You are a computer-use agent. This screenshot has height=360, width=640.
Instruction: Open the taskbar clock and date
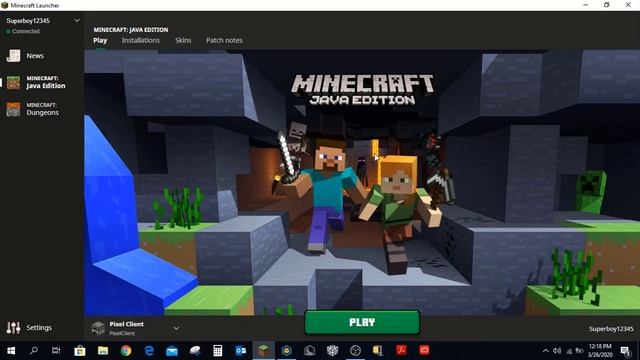[600, 351]
